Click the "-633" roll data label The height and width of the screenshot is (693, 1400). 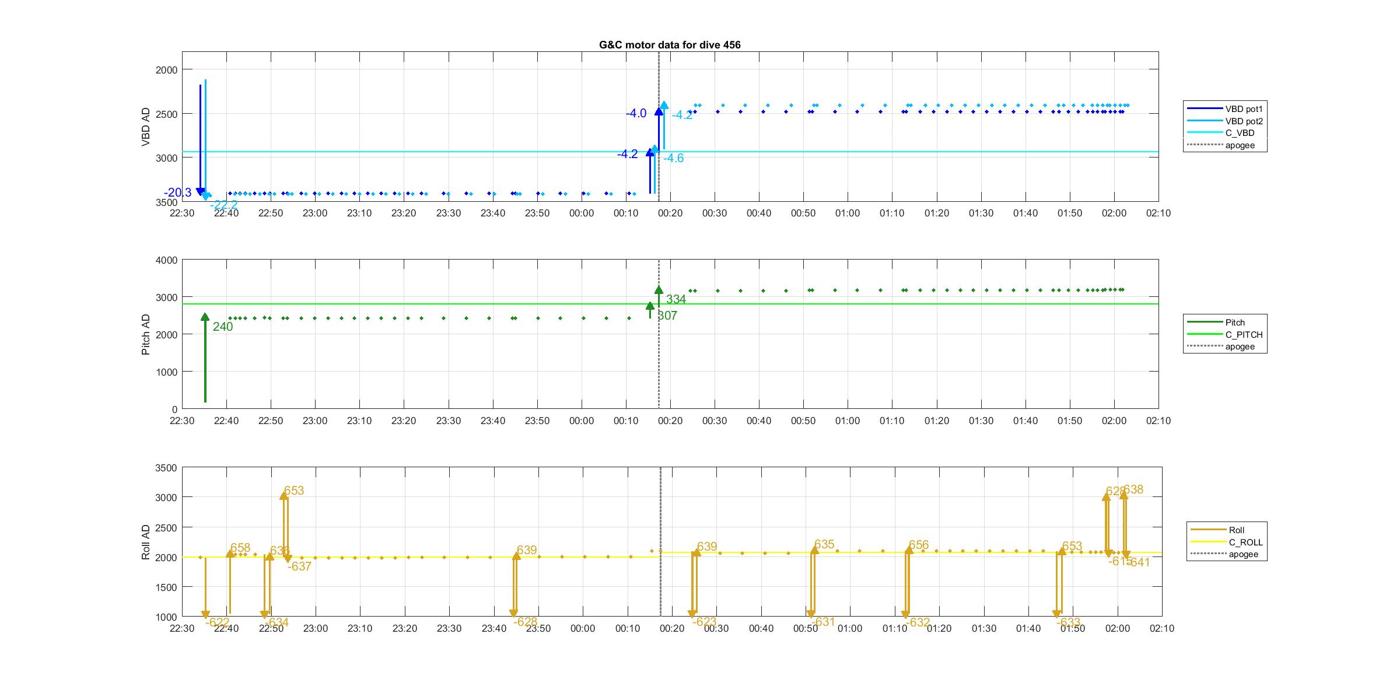point(1069,623)
